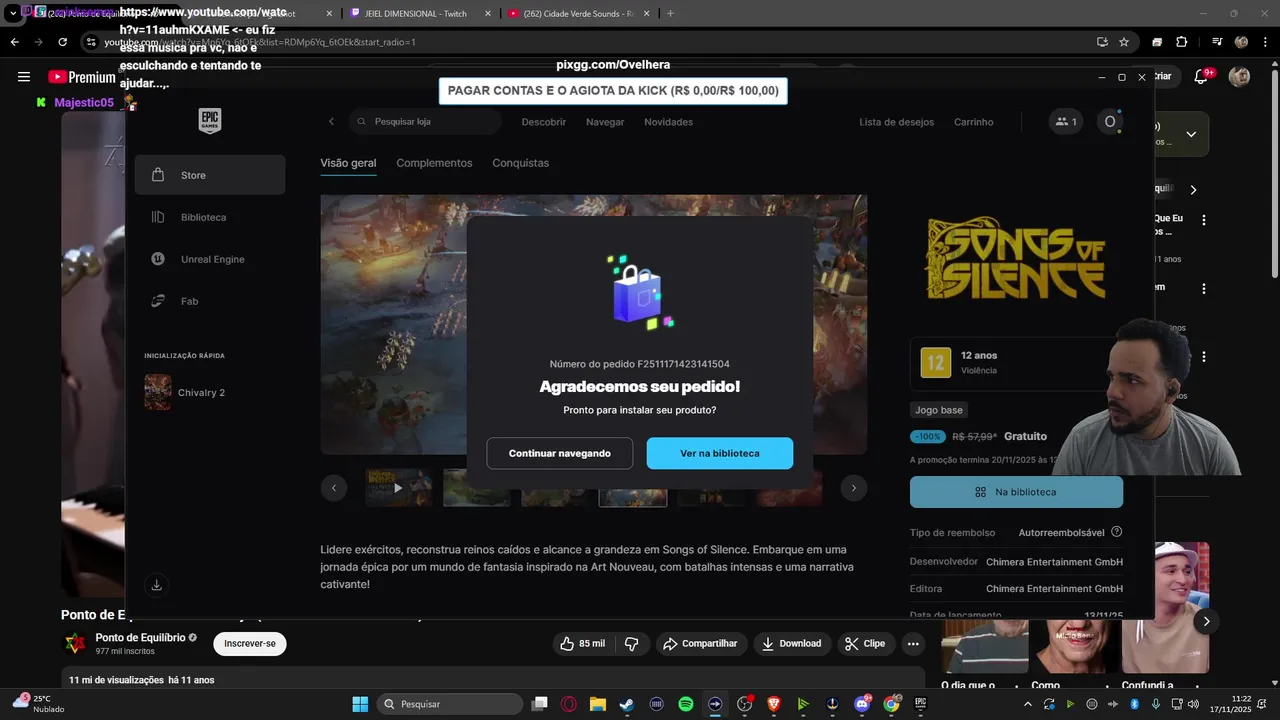Open Epic Games Launcher taskbar icon
Viewport: 1280px width, 720px height.
[x=920, y=704]
